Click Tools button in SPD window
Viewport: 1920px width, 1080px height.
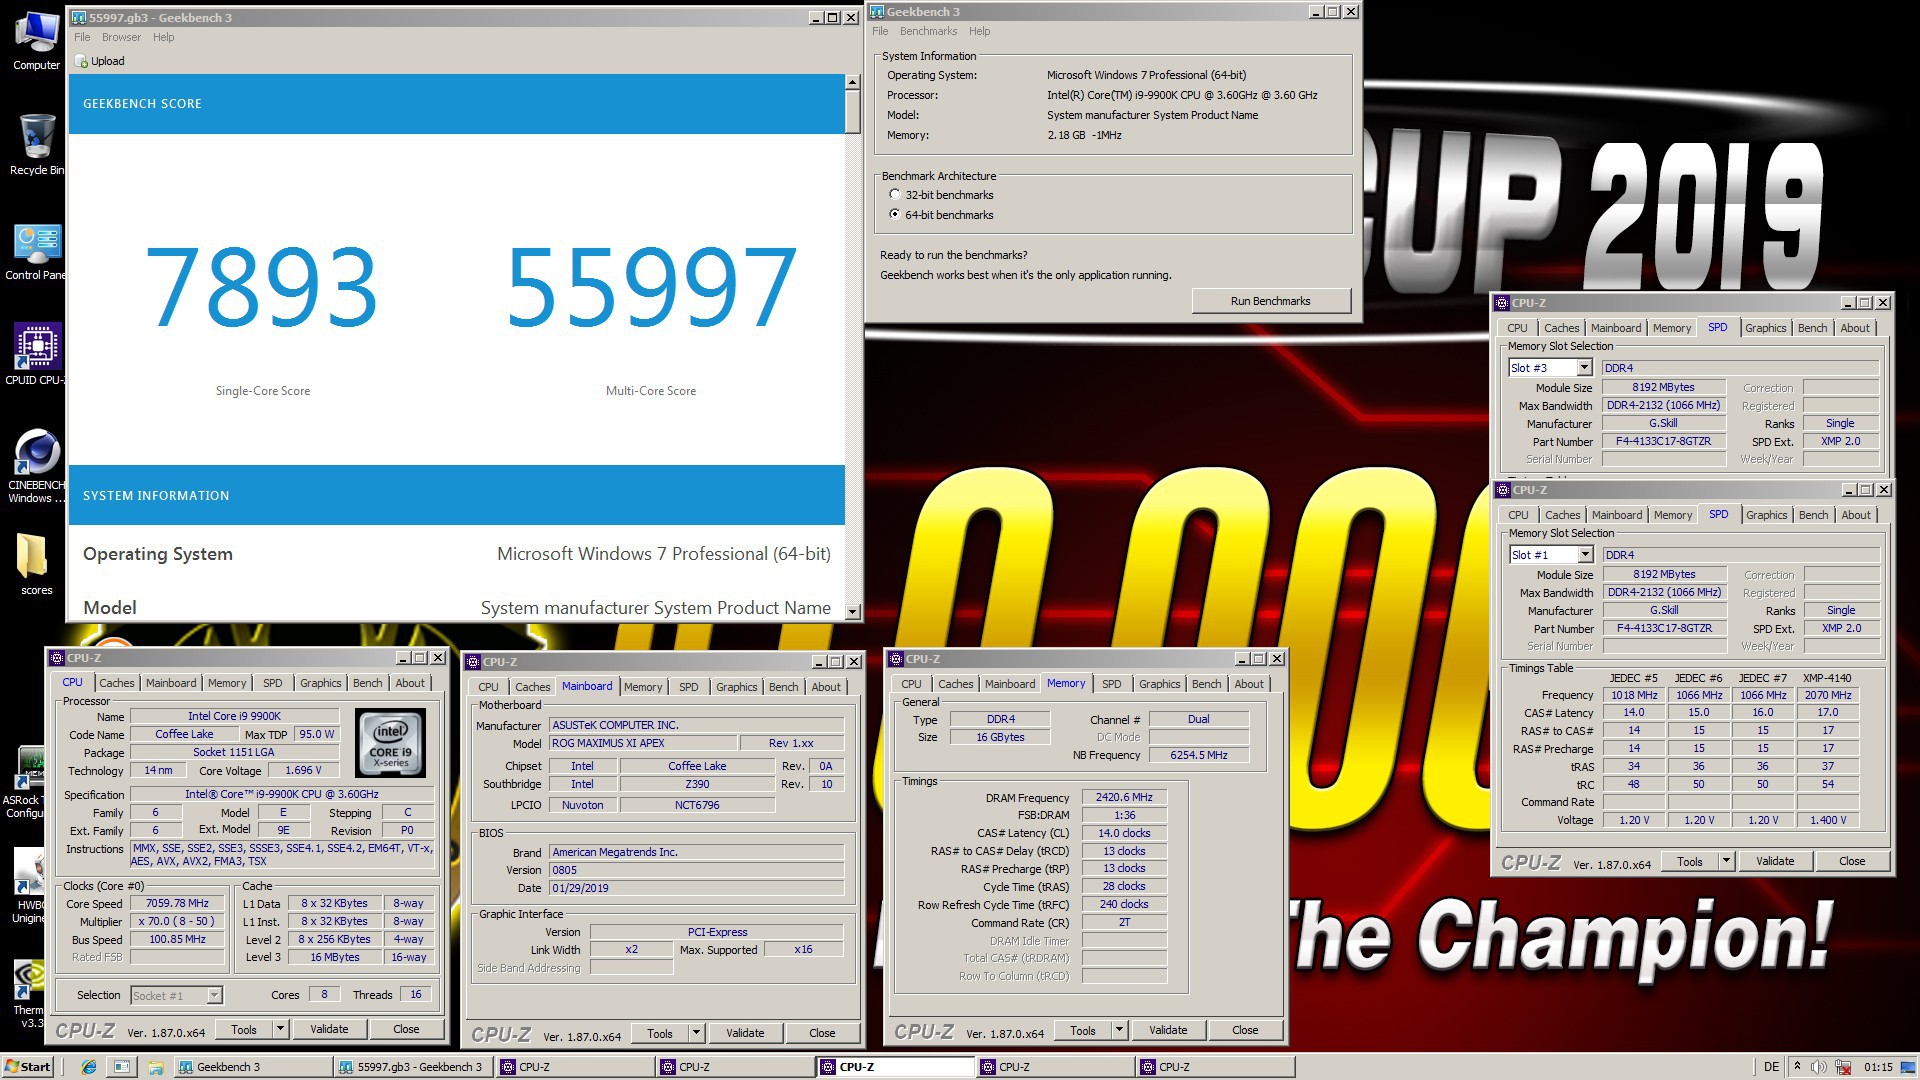[1690, 861]
